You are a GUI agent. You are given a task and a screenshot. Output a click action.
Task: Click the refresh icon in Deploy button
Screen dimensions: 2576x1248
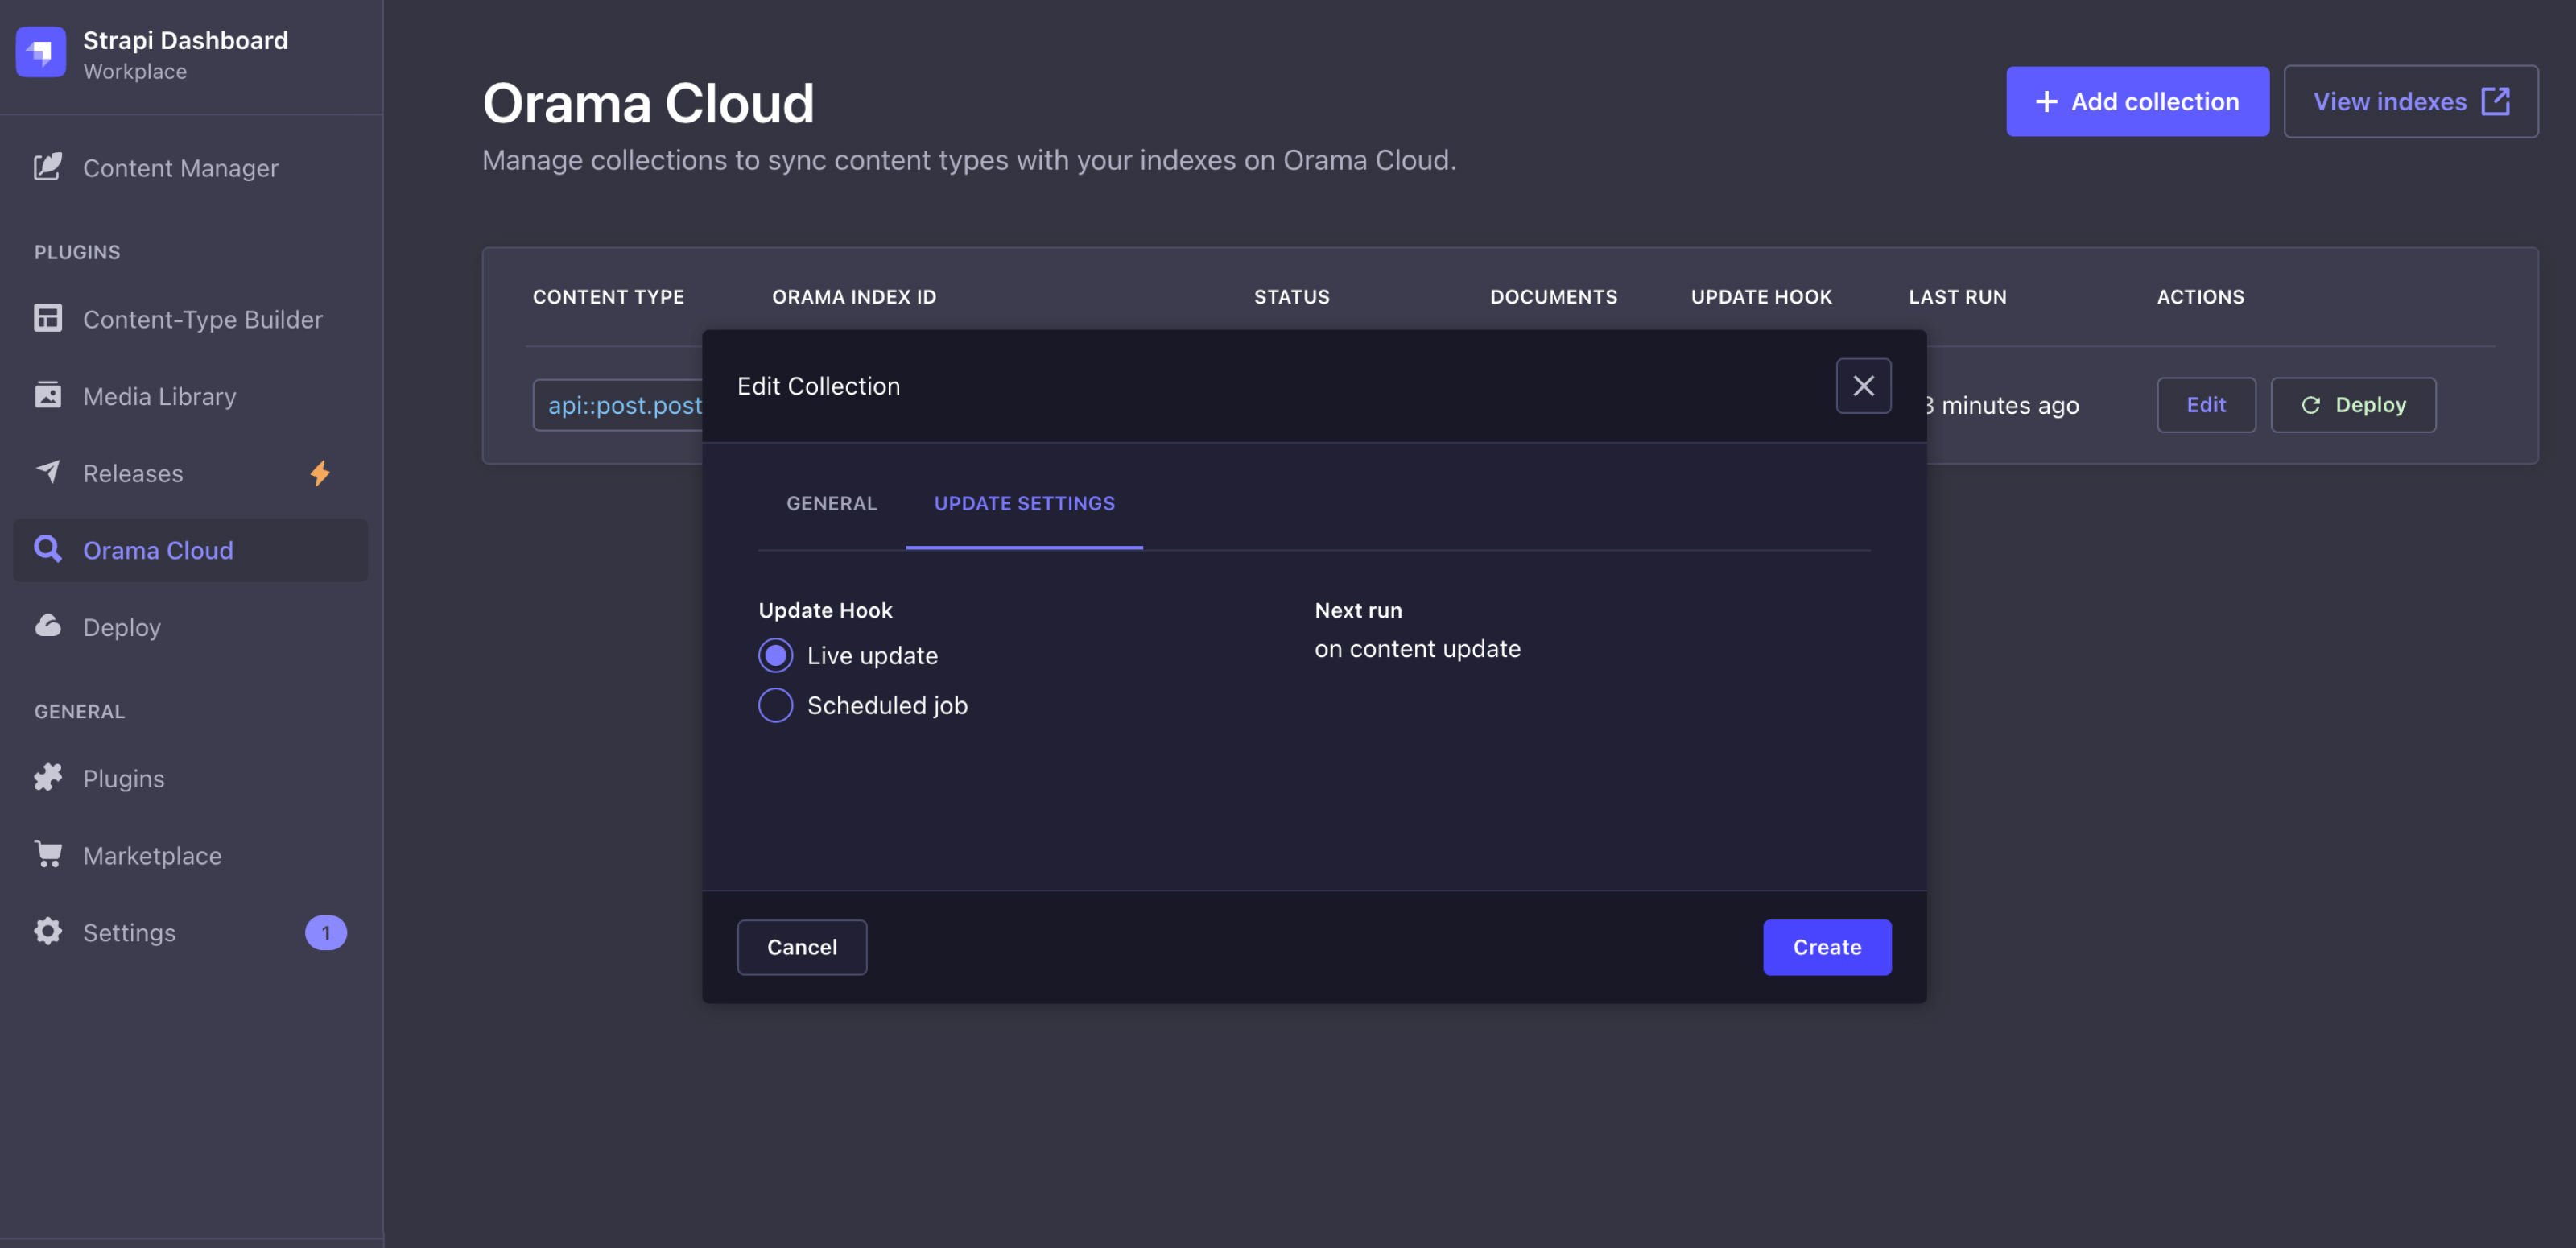coord(2311,405)
